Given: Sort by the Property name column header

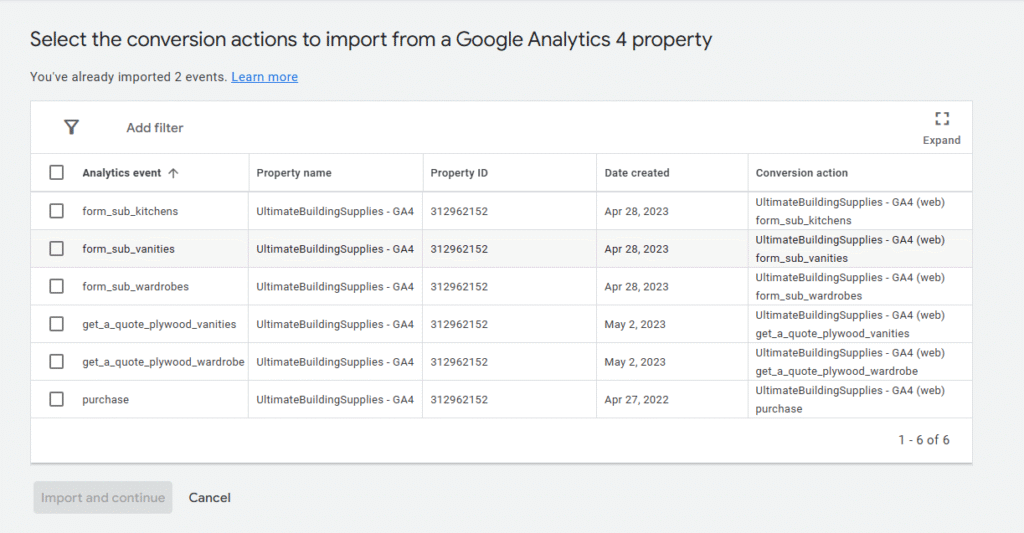Looking at the screenshot, I should pos(294,173).
